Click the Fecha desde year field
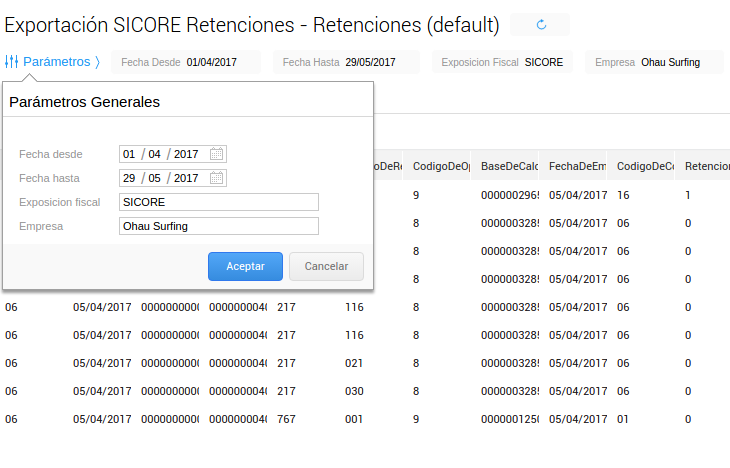Screen dimensions: 730x468 point(186,154)
